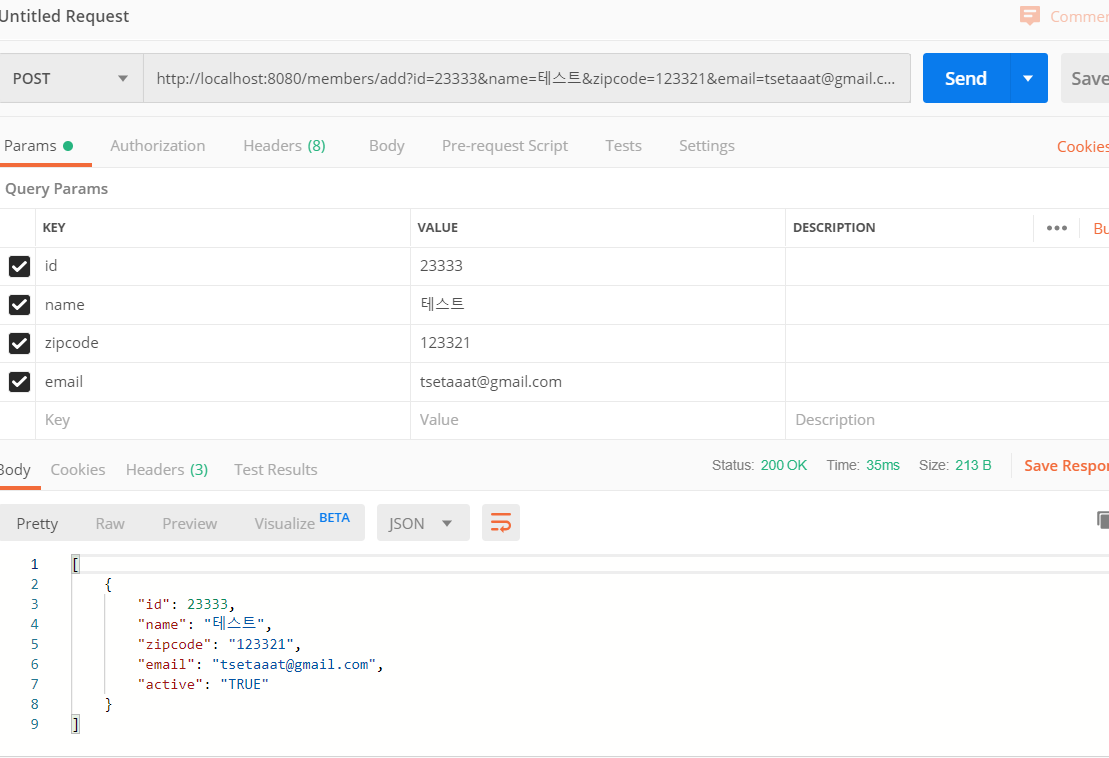
Task: Switch to the Params request tab
Action: pos(38,146)
